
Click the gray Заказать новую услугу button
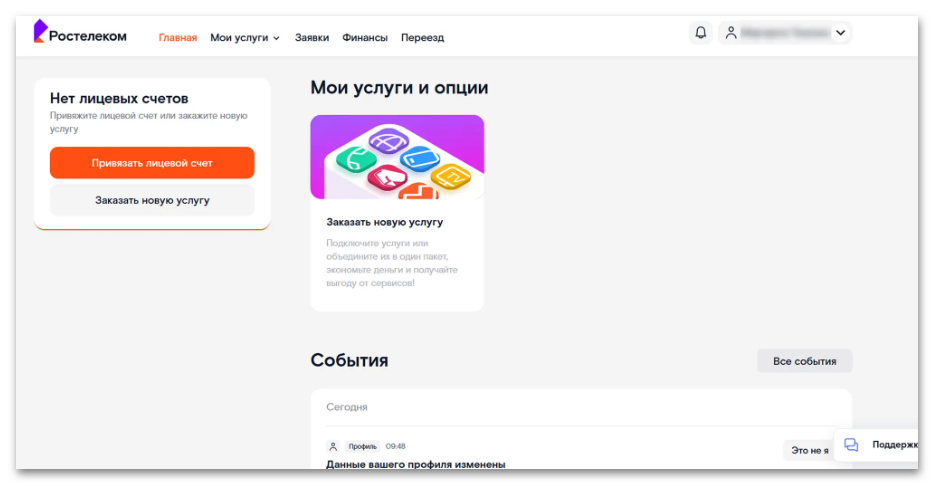point(152,200)
